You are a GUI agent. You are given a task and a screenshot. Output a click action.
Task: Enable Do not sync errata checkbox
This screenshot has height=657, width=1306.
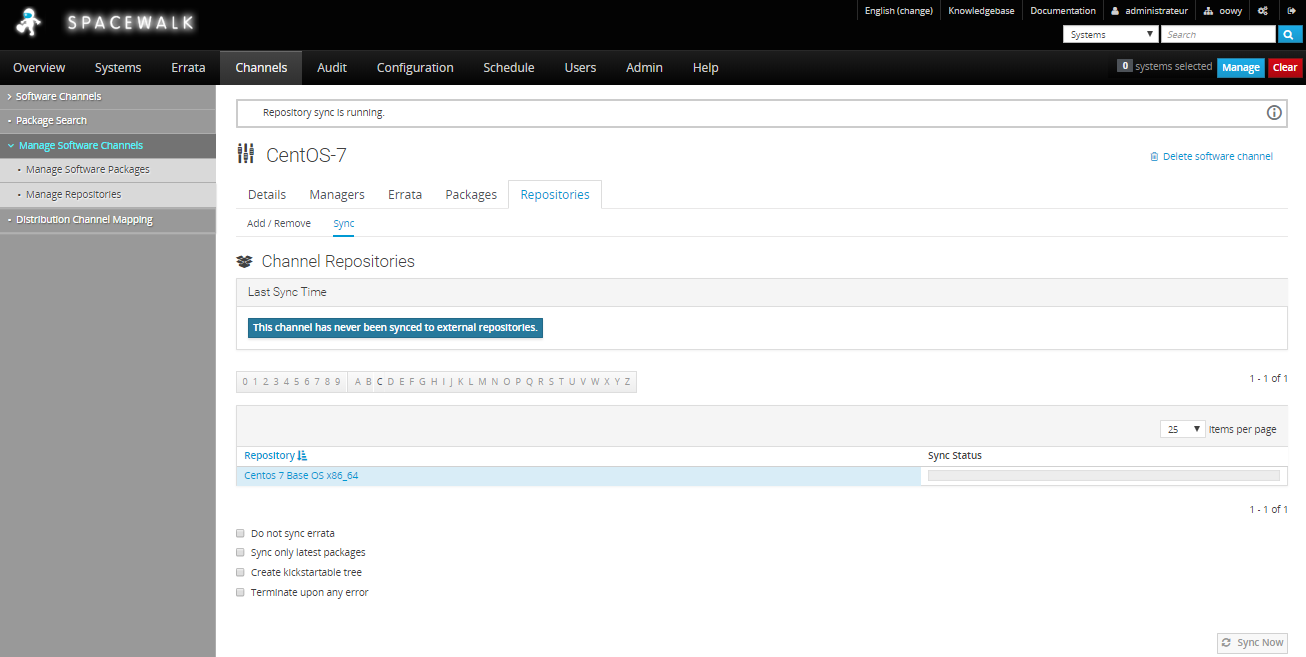pos(240,533)
